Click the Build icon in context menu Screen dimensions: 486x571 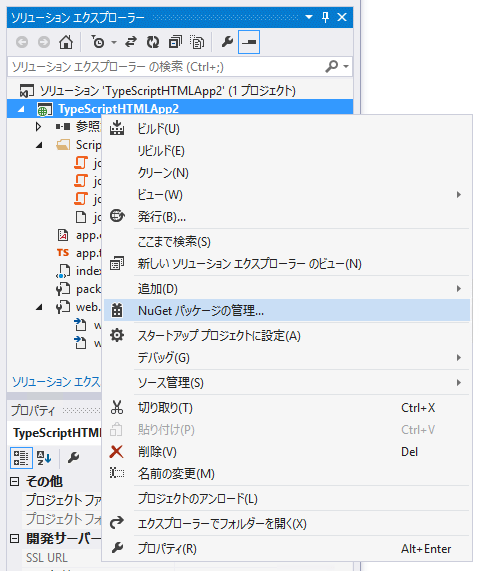[117, 128]
